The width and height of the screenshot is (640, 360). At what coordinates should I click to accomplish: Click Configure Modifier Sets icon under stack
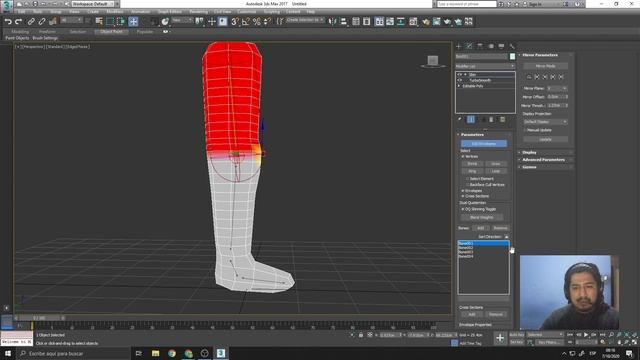pos(502,119)
